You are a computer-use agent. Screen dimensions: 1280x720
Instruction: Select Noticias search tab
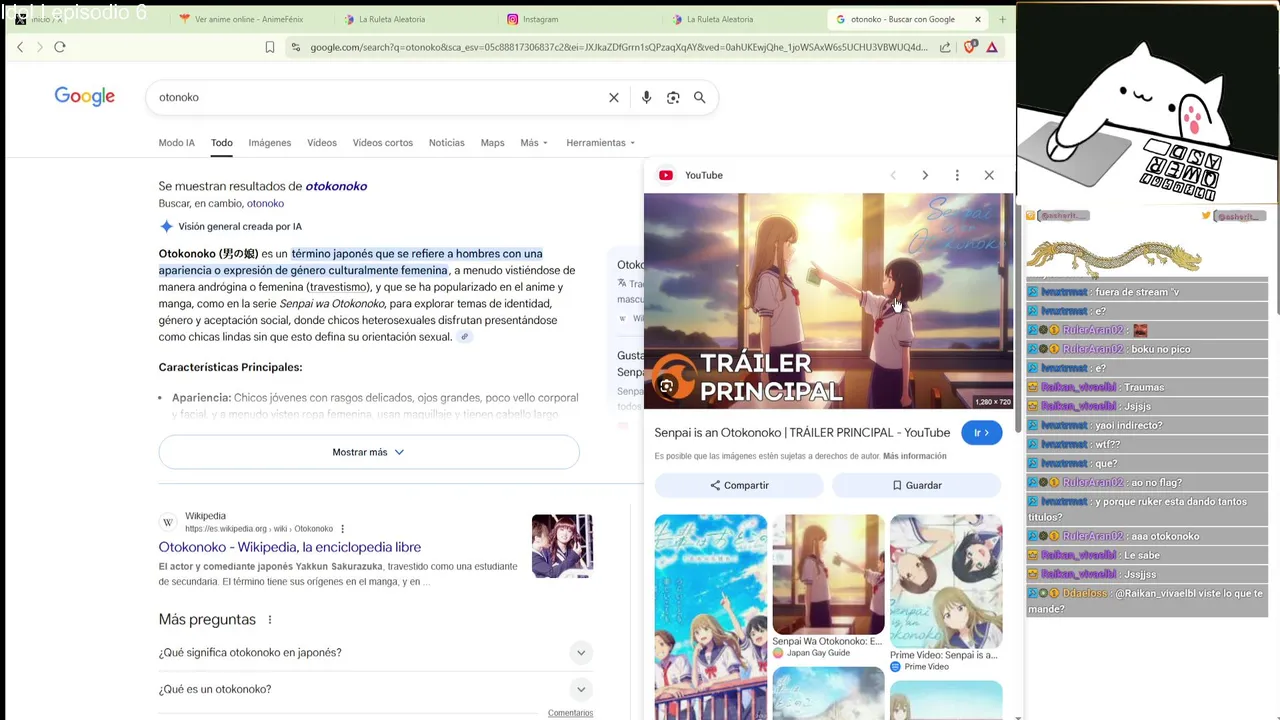pyautogui.click(x=447, y=143)
